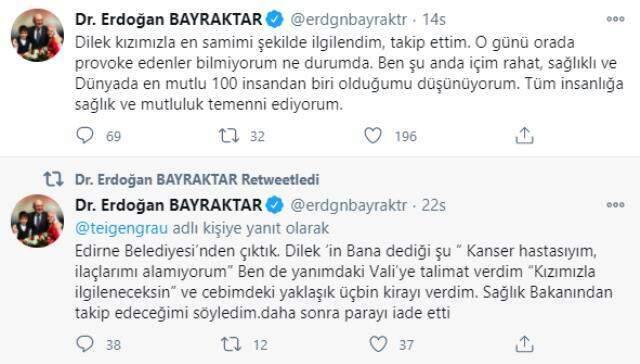Open @teigengrau mention link
Image resolution: width=640 pixels, height=364 pixels.
(x=122, y=228)
